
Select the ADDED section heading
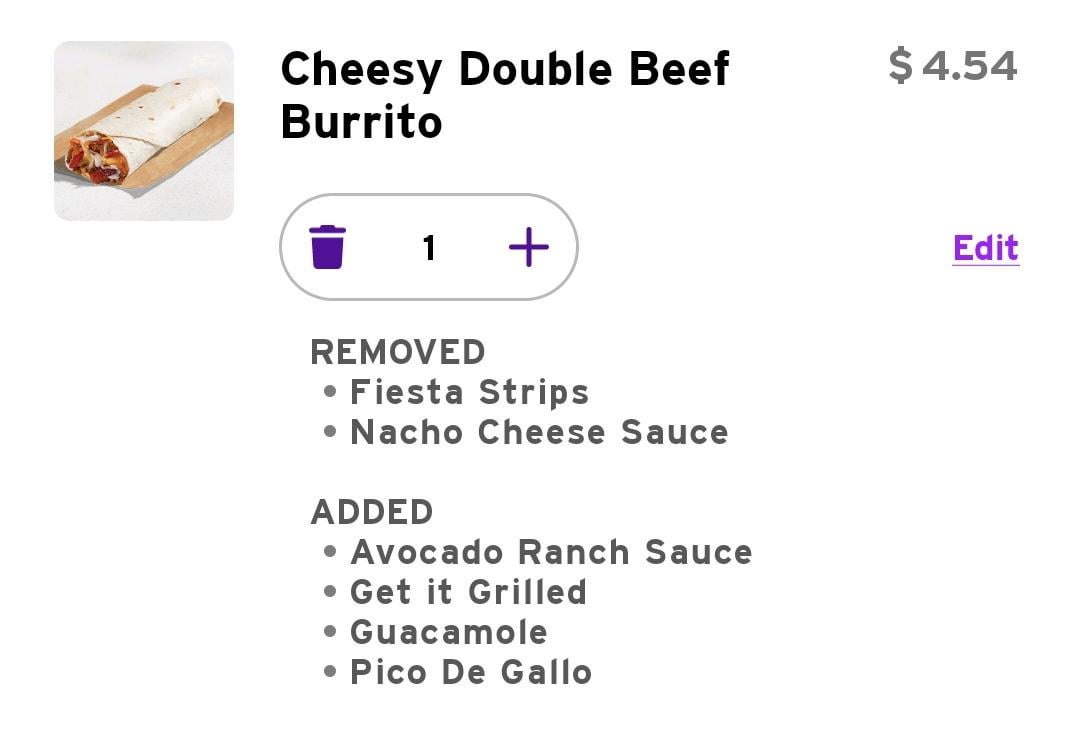pos(372,512)
